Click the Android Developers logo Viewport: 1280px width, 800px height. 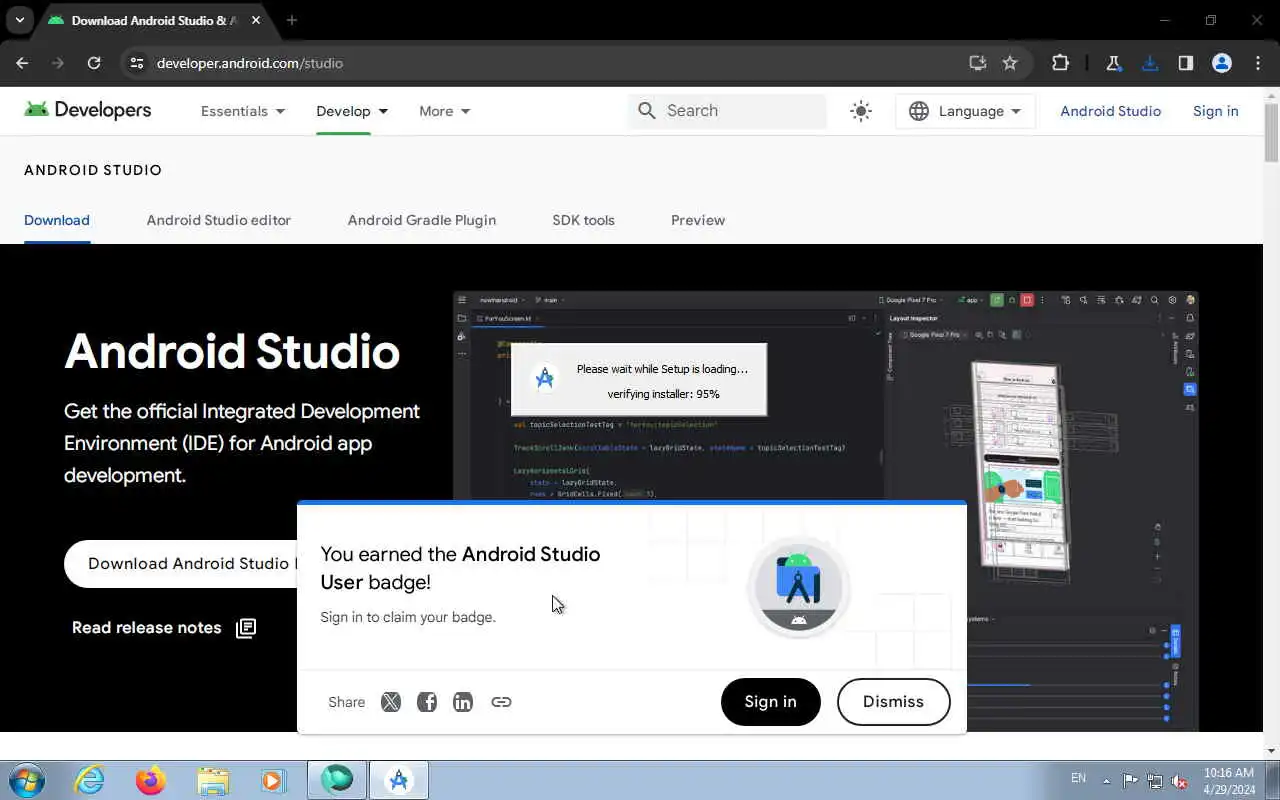[88, 110]
